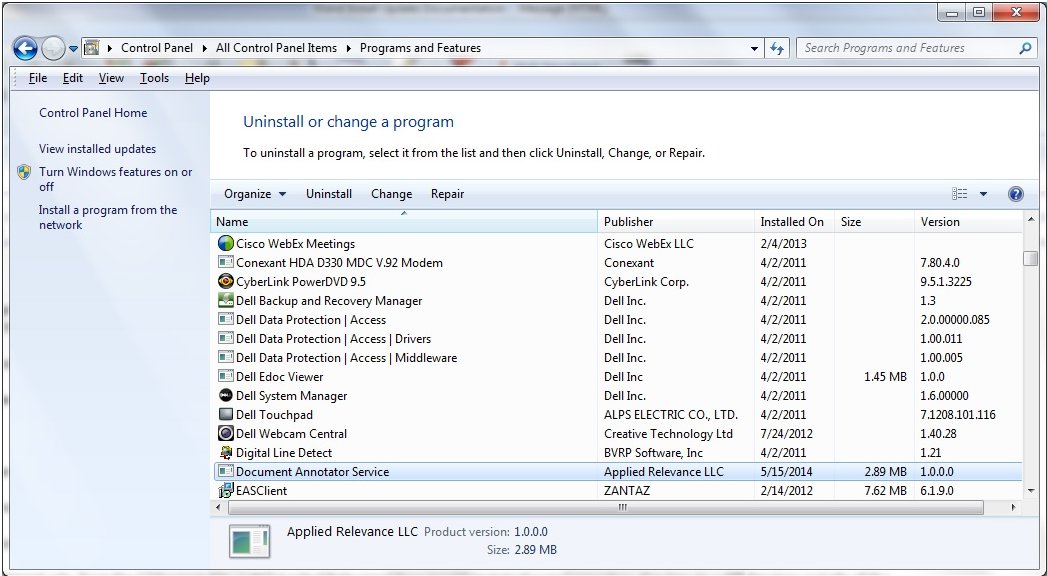Screen dimensions: 1047x576
Task: Click the Conexant HDA D330 Modem icon
Action: click(x=226, y=262)
